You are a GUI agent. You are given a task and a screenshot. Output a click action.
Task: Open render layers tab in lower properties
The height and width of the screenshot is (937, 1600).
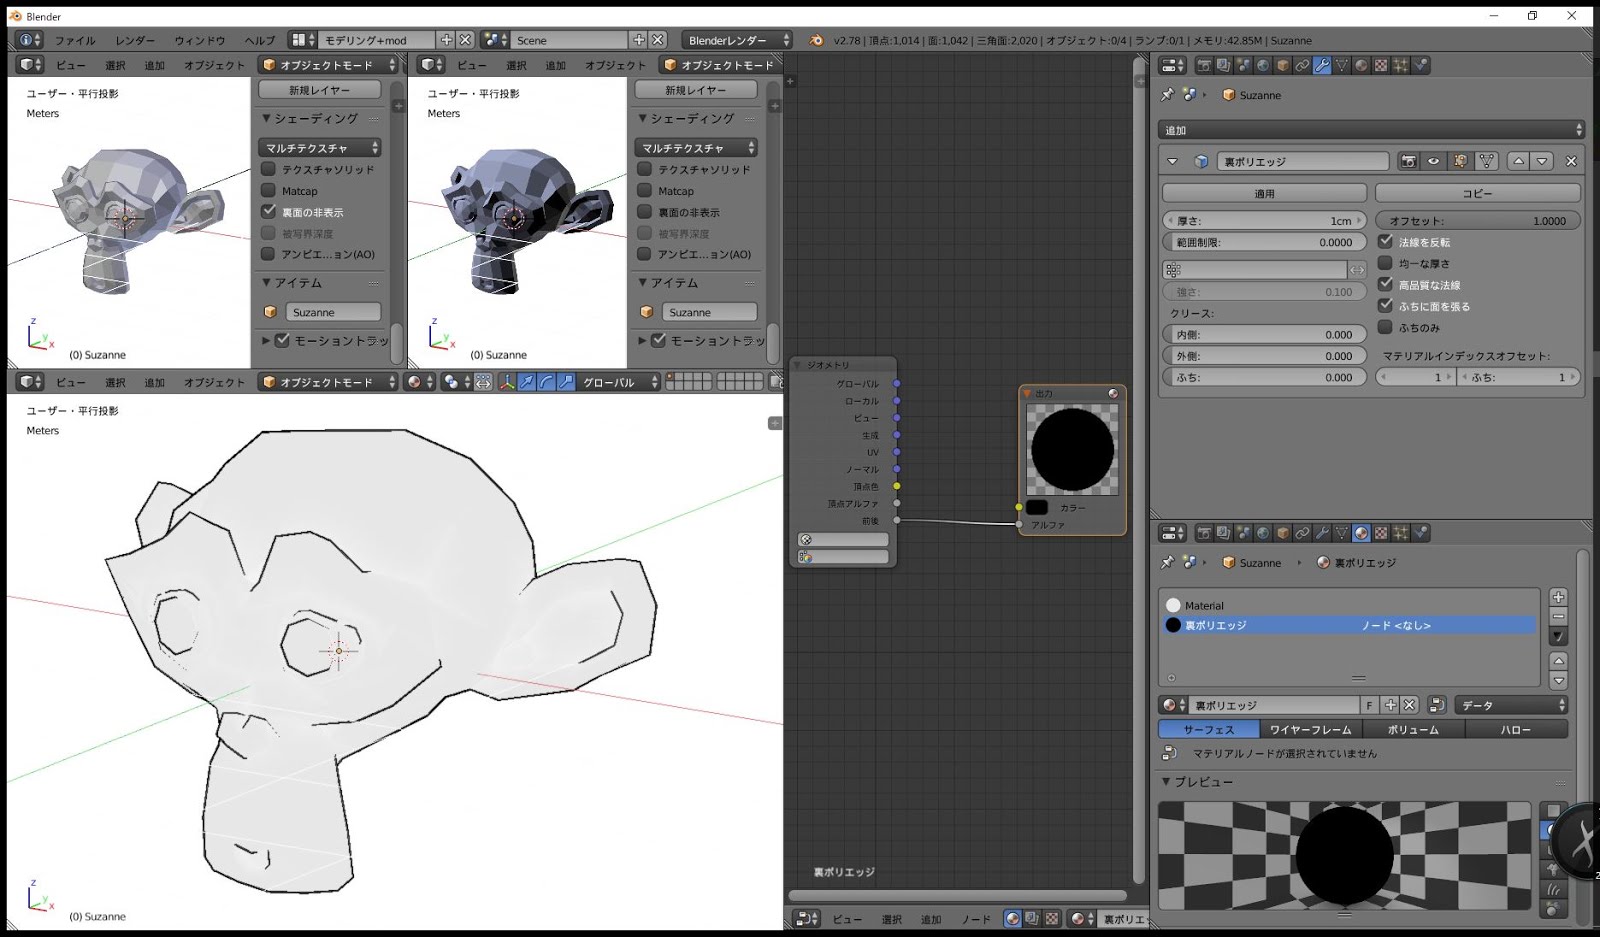[x=1223, y=533]
